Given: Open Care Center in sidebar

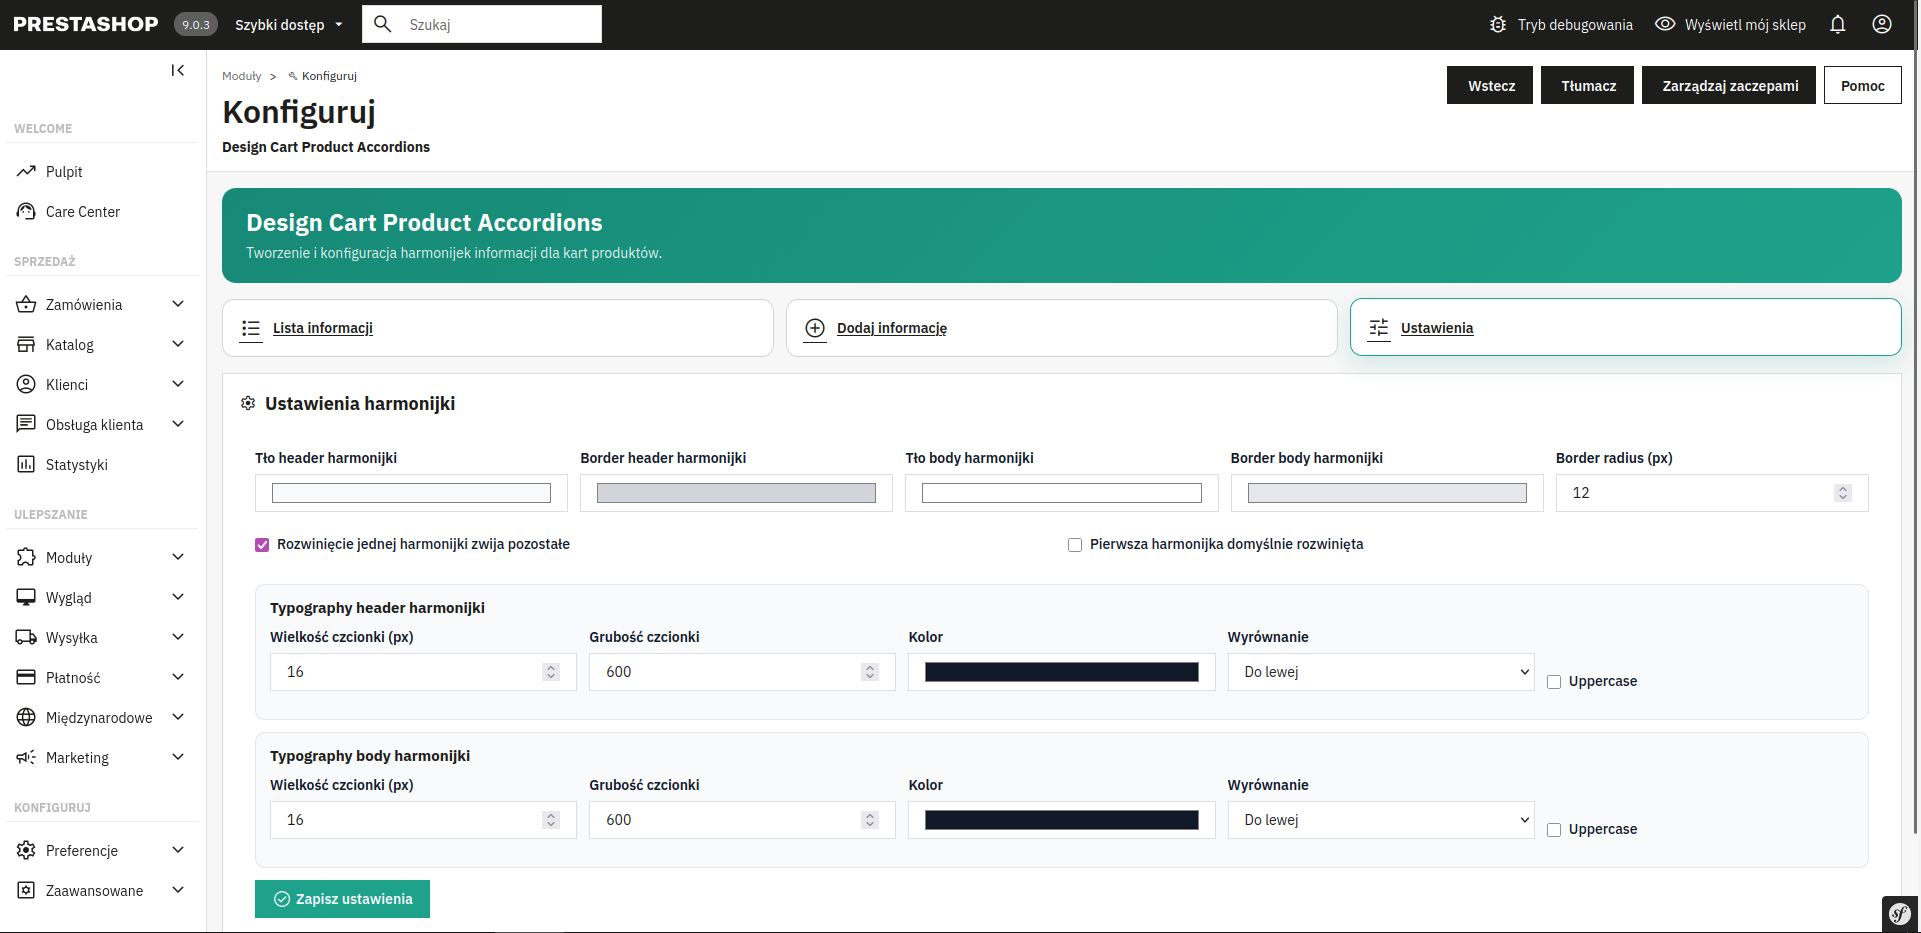Looking at the screenshot, I should 83,211.
